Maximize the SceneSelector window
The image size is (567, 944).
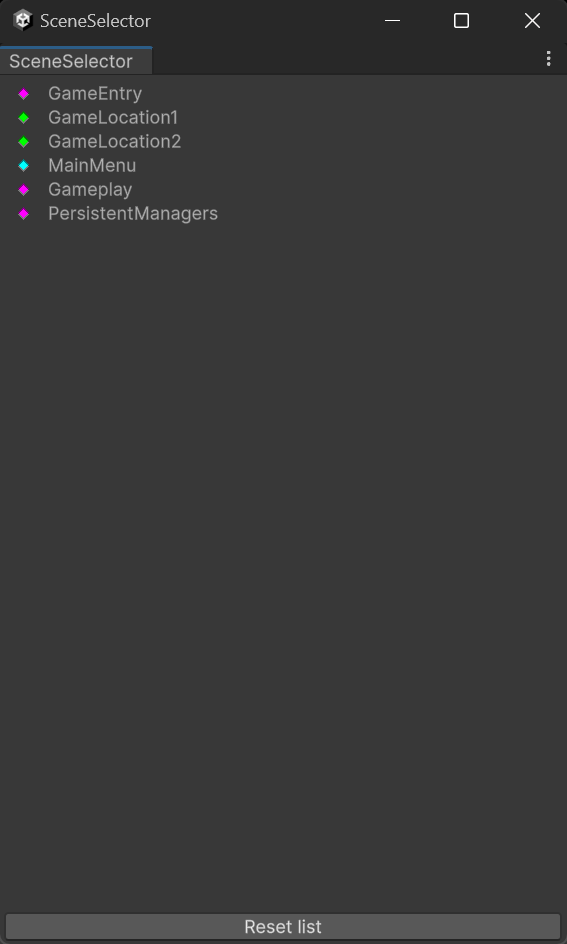(x=462, y=20)
